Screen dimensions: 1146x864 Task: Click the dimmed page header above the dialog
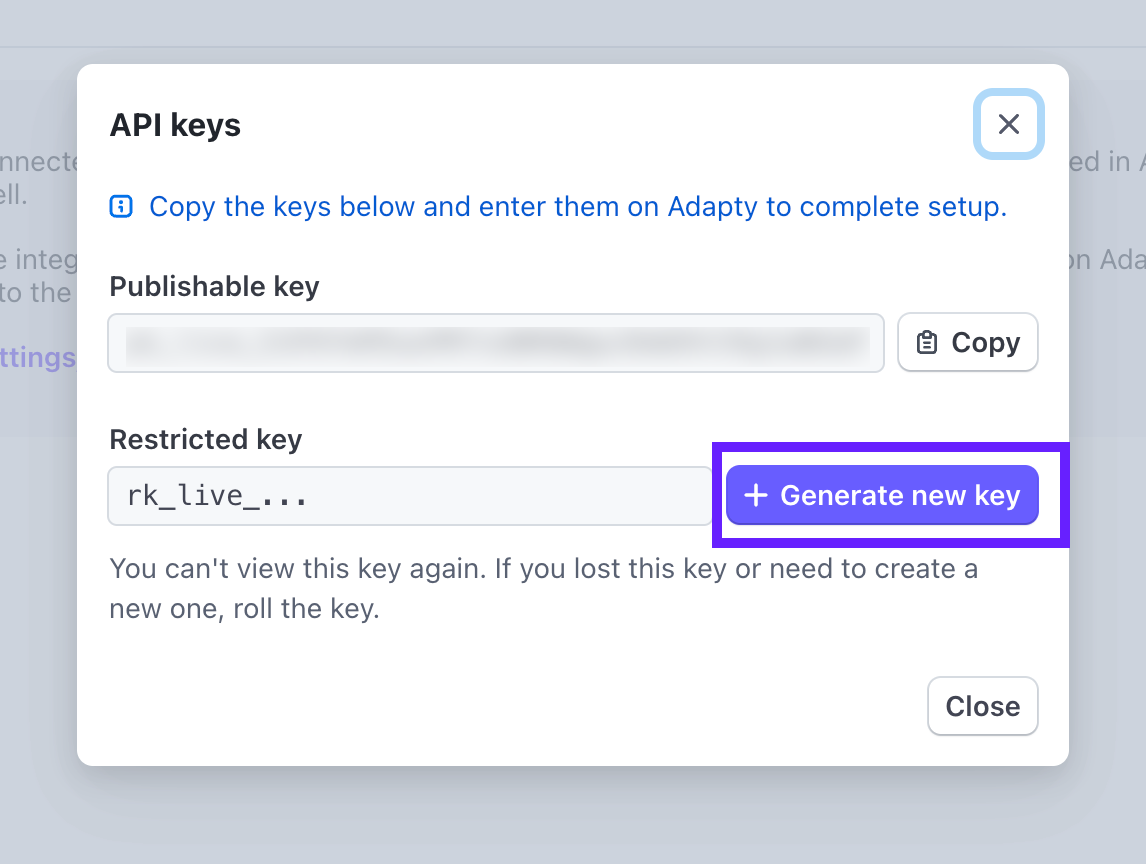pos(573,24)
